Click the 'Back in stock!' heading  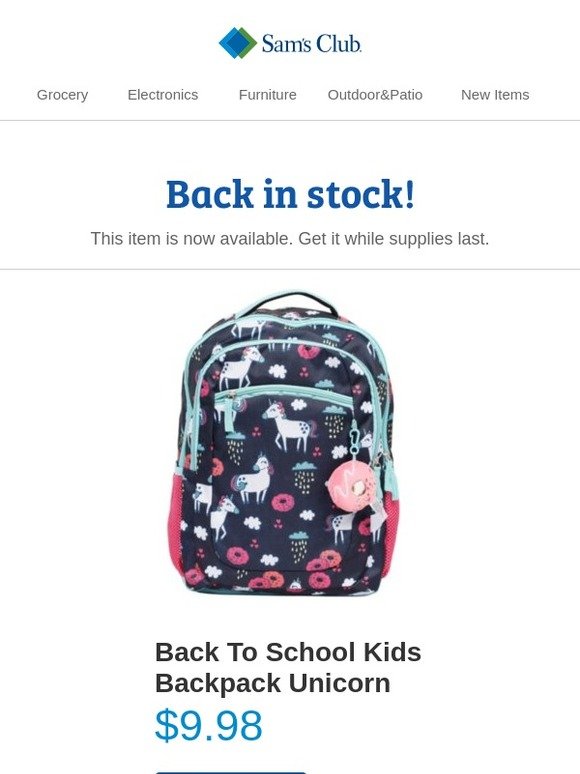point(290,194)
